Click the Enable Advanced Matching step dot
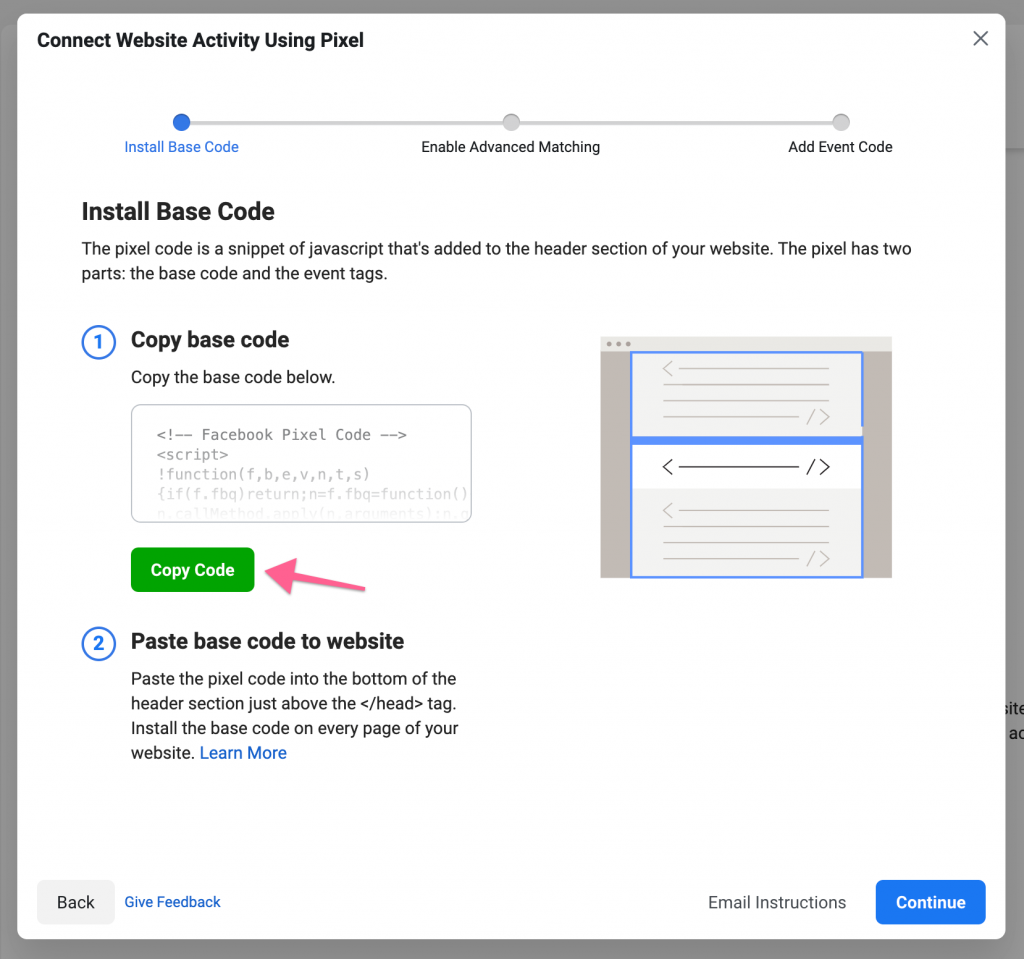The image size is (1024, 959). [511, 122]
